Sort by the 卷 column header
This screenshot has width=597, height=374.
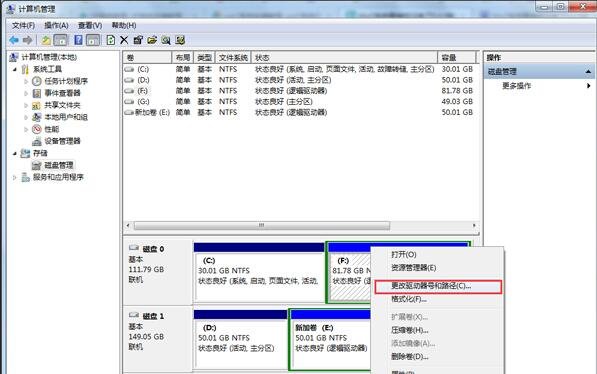[x=147, y=58]
